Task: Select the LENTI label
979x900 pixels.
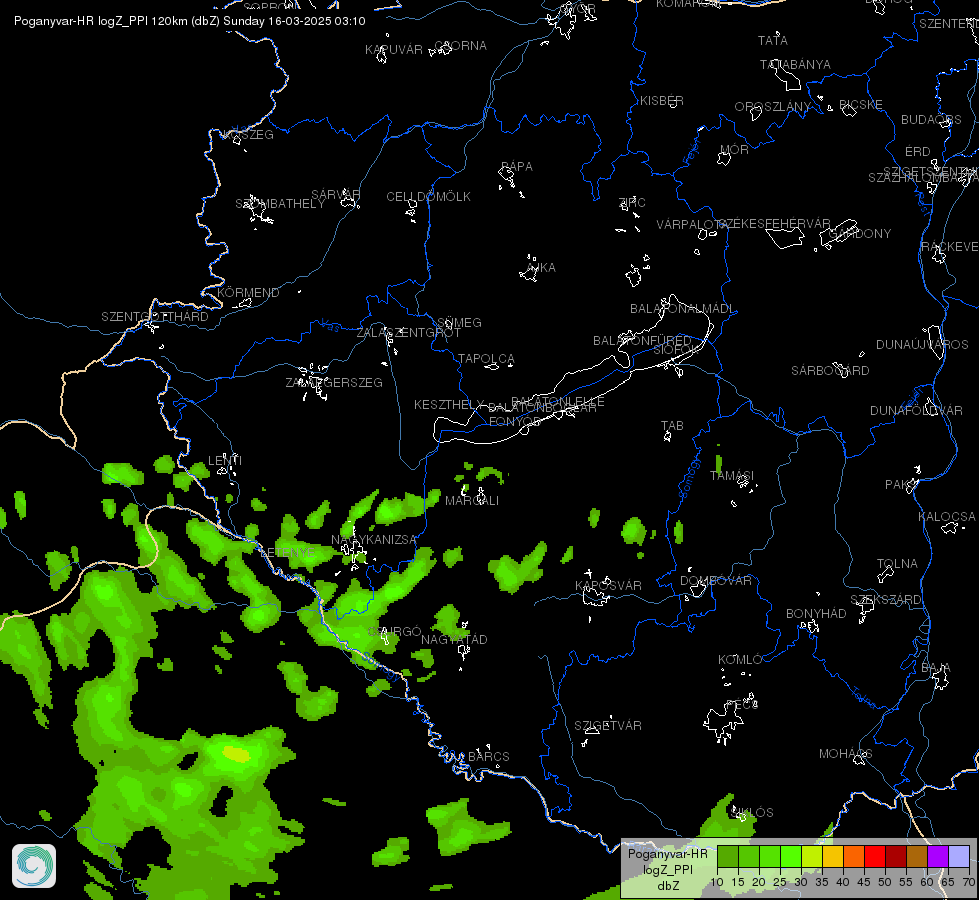Action: click(225, 460)
